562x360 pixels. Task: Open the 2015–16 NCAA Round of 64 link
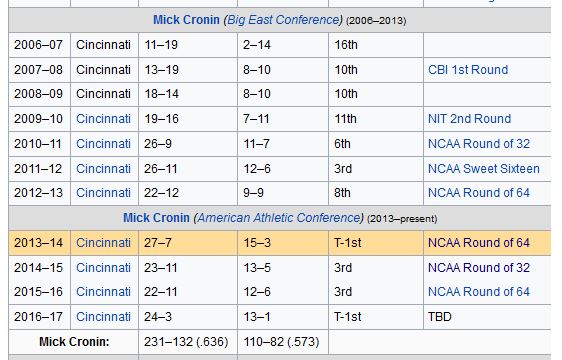[x=479, y=292]
